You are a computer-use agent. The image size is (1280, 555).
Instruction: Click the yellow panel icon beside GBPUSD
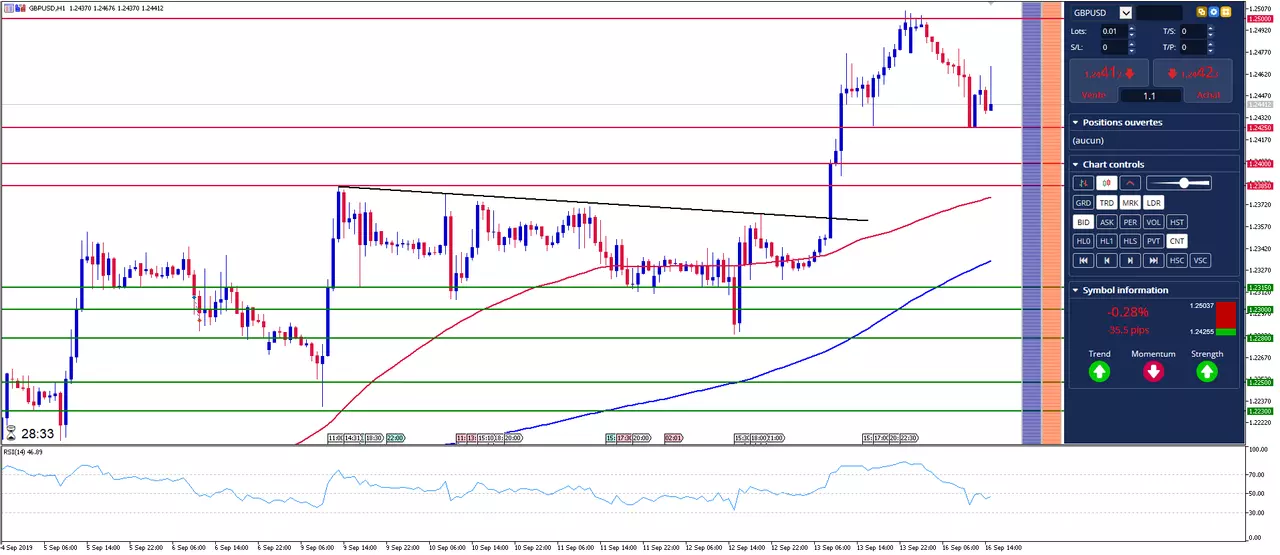pyautogui.click(x=1202, y=13)
